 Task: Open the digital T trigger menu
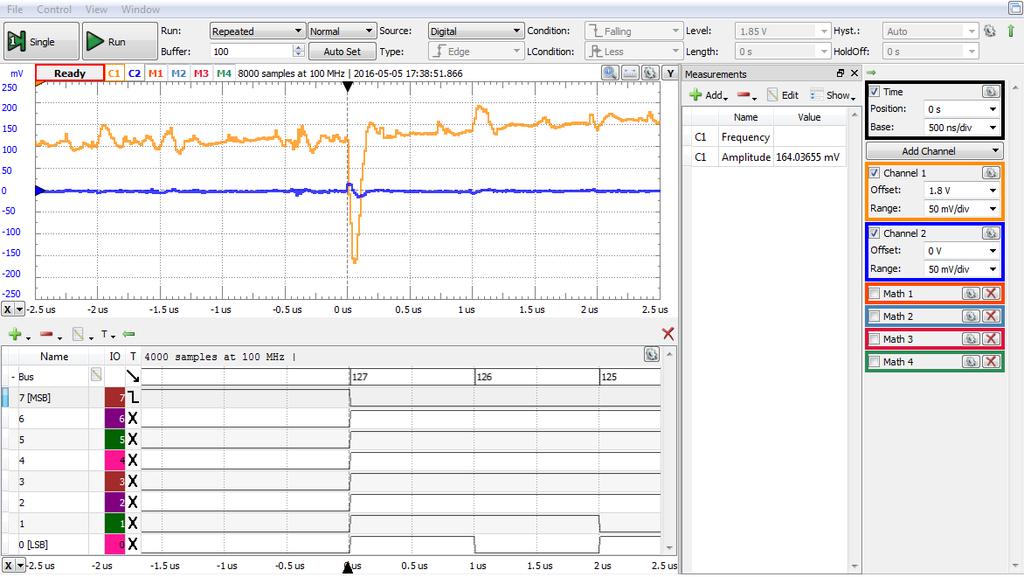[x=108, y=334]
